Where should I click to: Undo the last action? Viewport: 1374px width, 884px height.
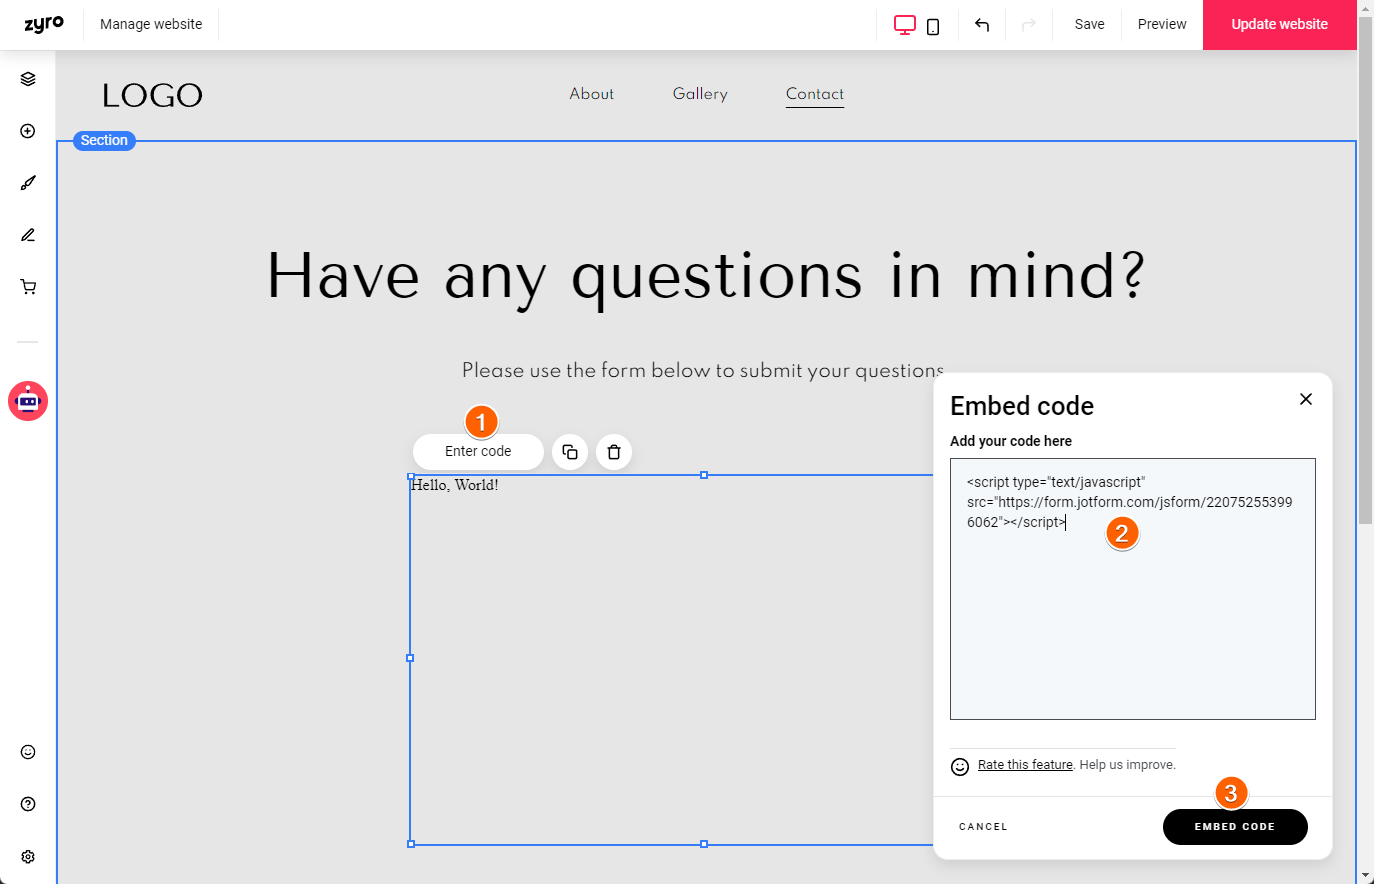pyautogui.click(x=982, y=25)
